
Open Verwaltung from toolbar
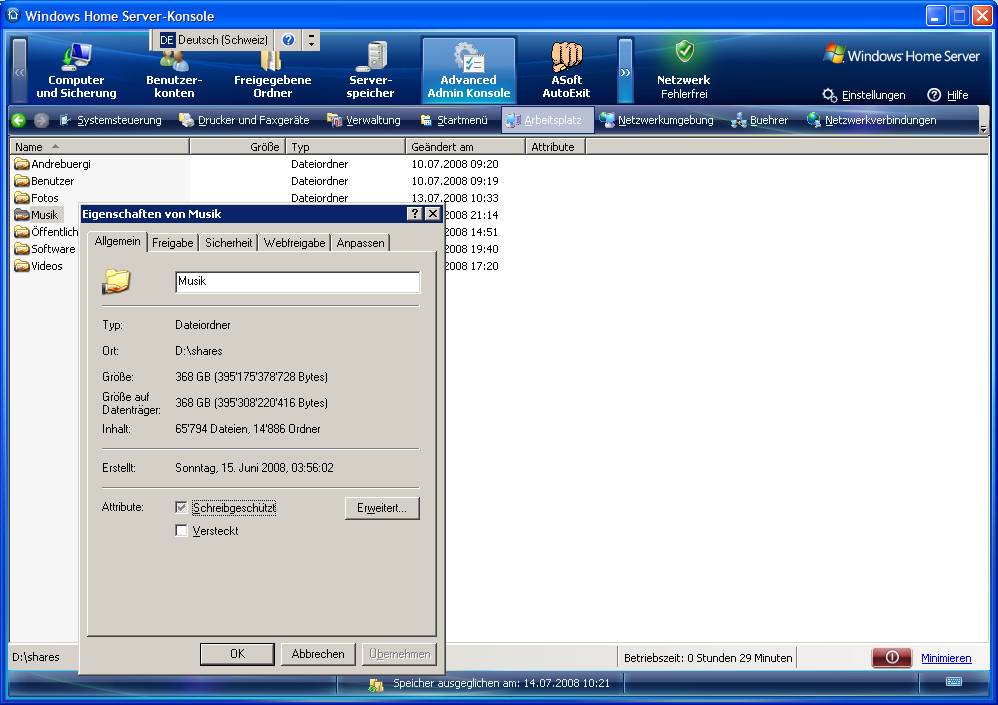363,120
